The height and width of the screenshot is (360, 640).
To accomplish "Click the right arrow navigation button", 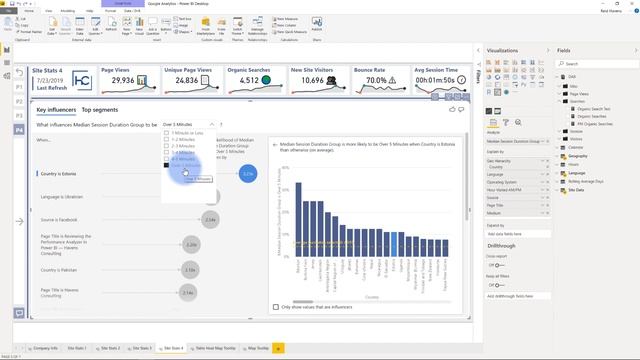I will 19,222.
